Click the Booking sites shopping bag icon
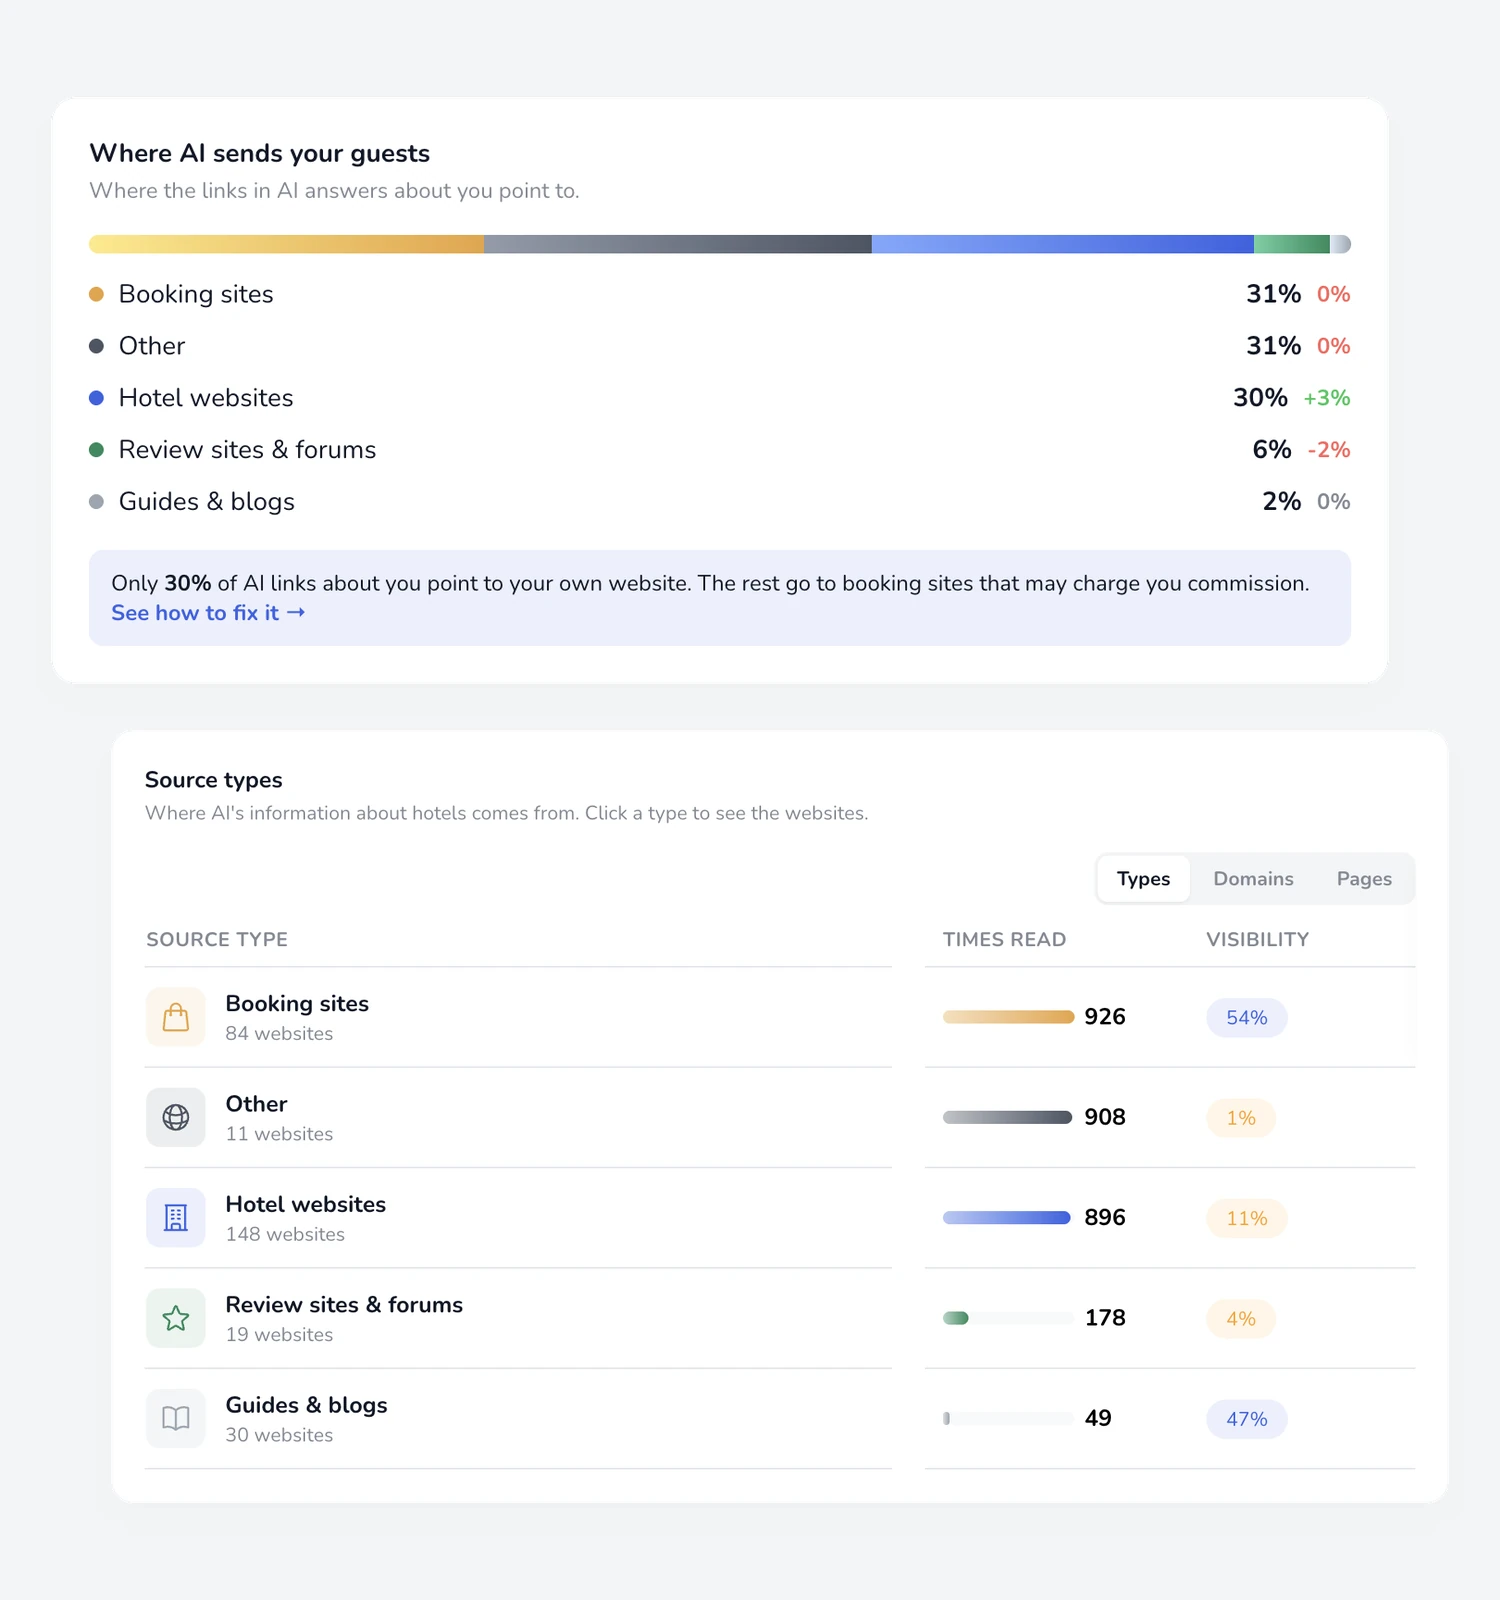The height and width of the screenshot is (1600, 1500). [x=176, y=1017]
